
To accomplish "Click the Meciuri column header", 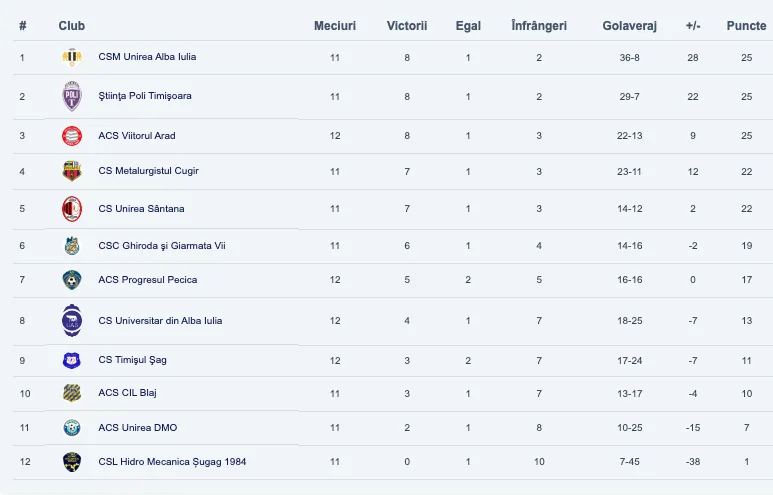I will 335,25.
